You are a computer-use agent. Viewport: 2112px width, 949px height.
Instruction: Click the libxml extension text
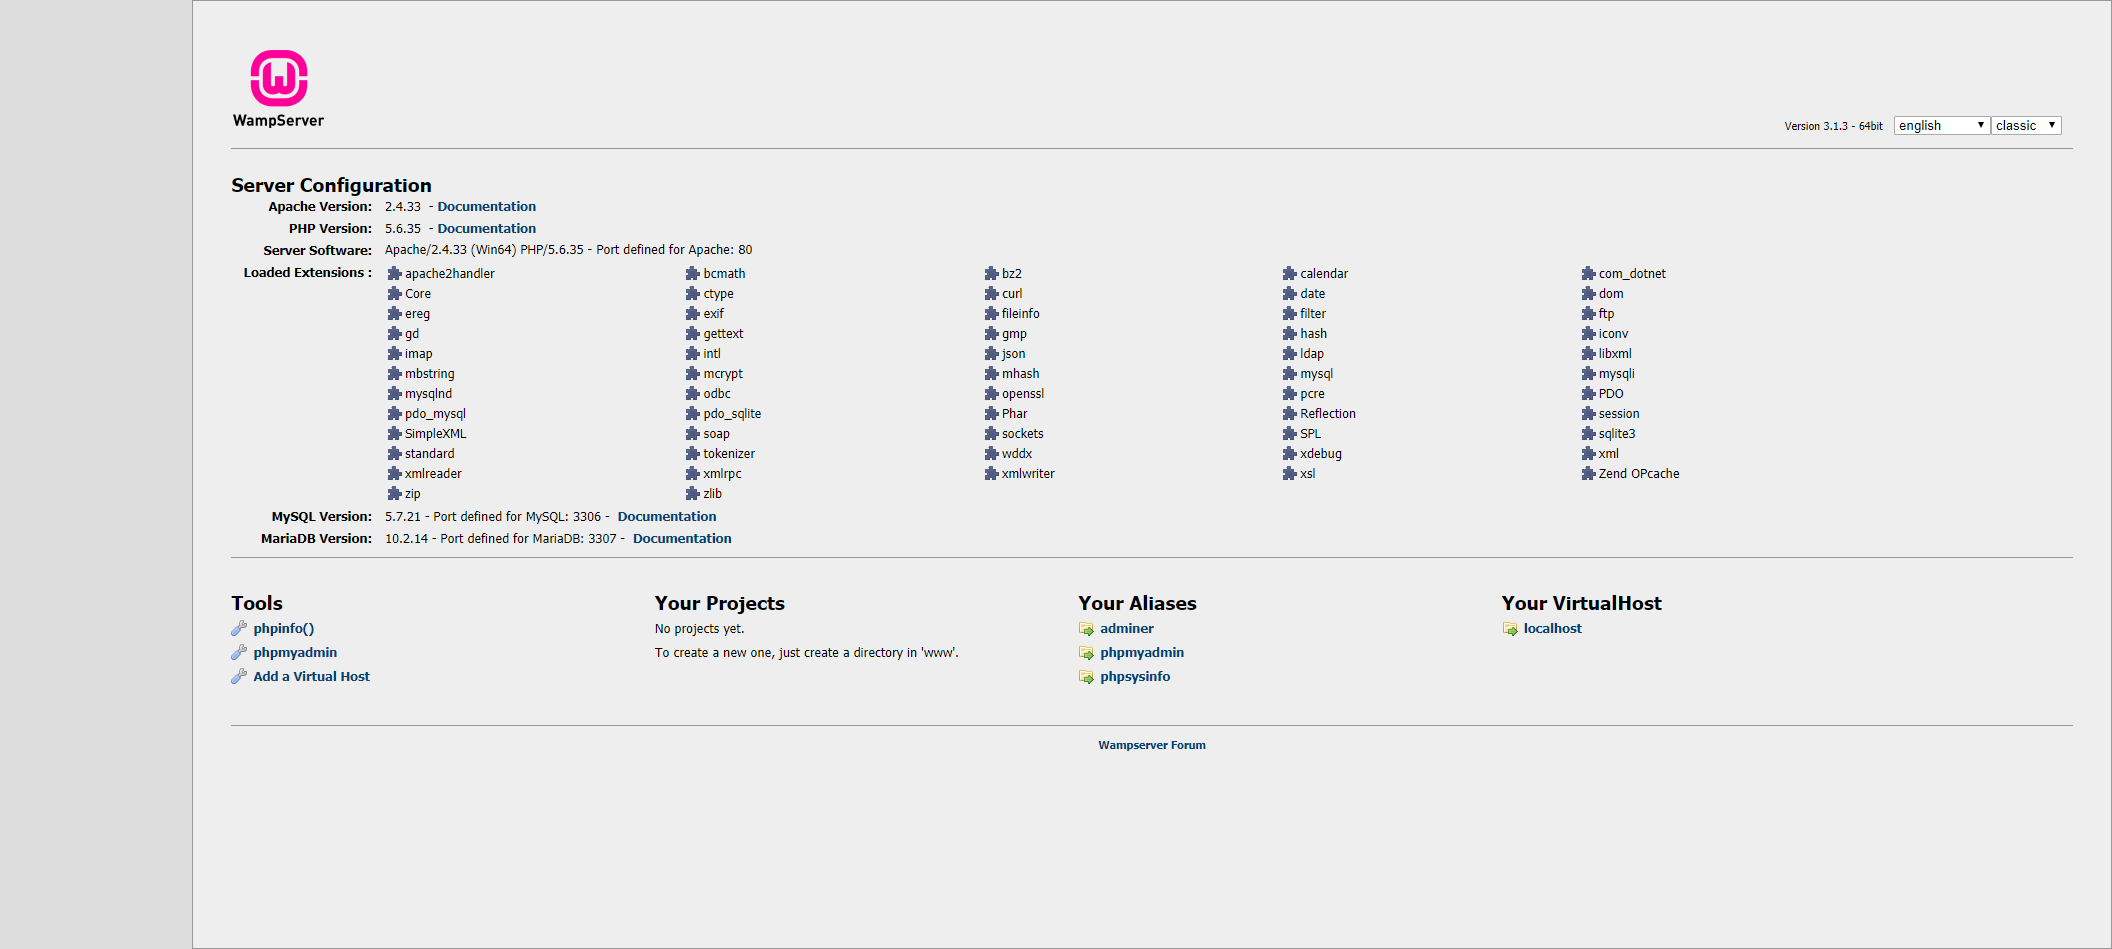coord(1615,354)
